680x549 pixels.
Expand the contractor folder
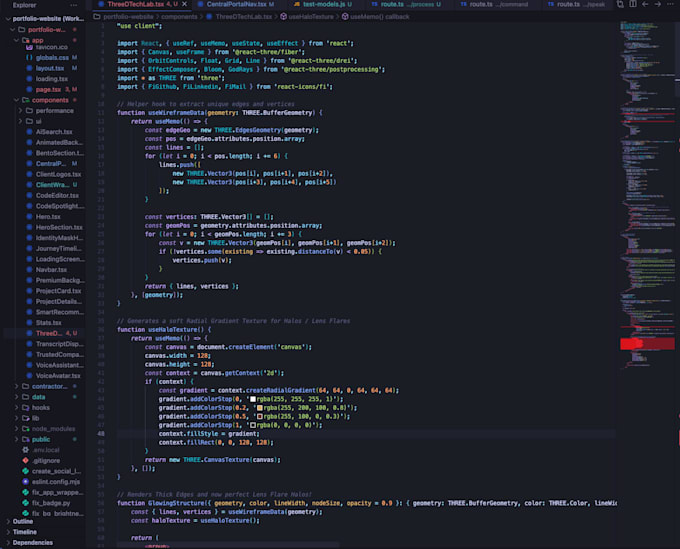[16, 386]
